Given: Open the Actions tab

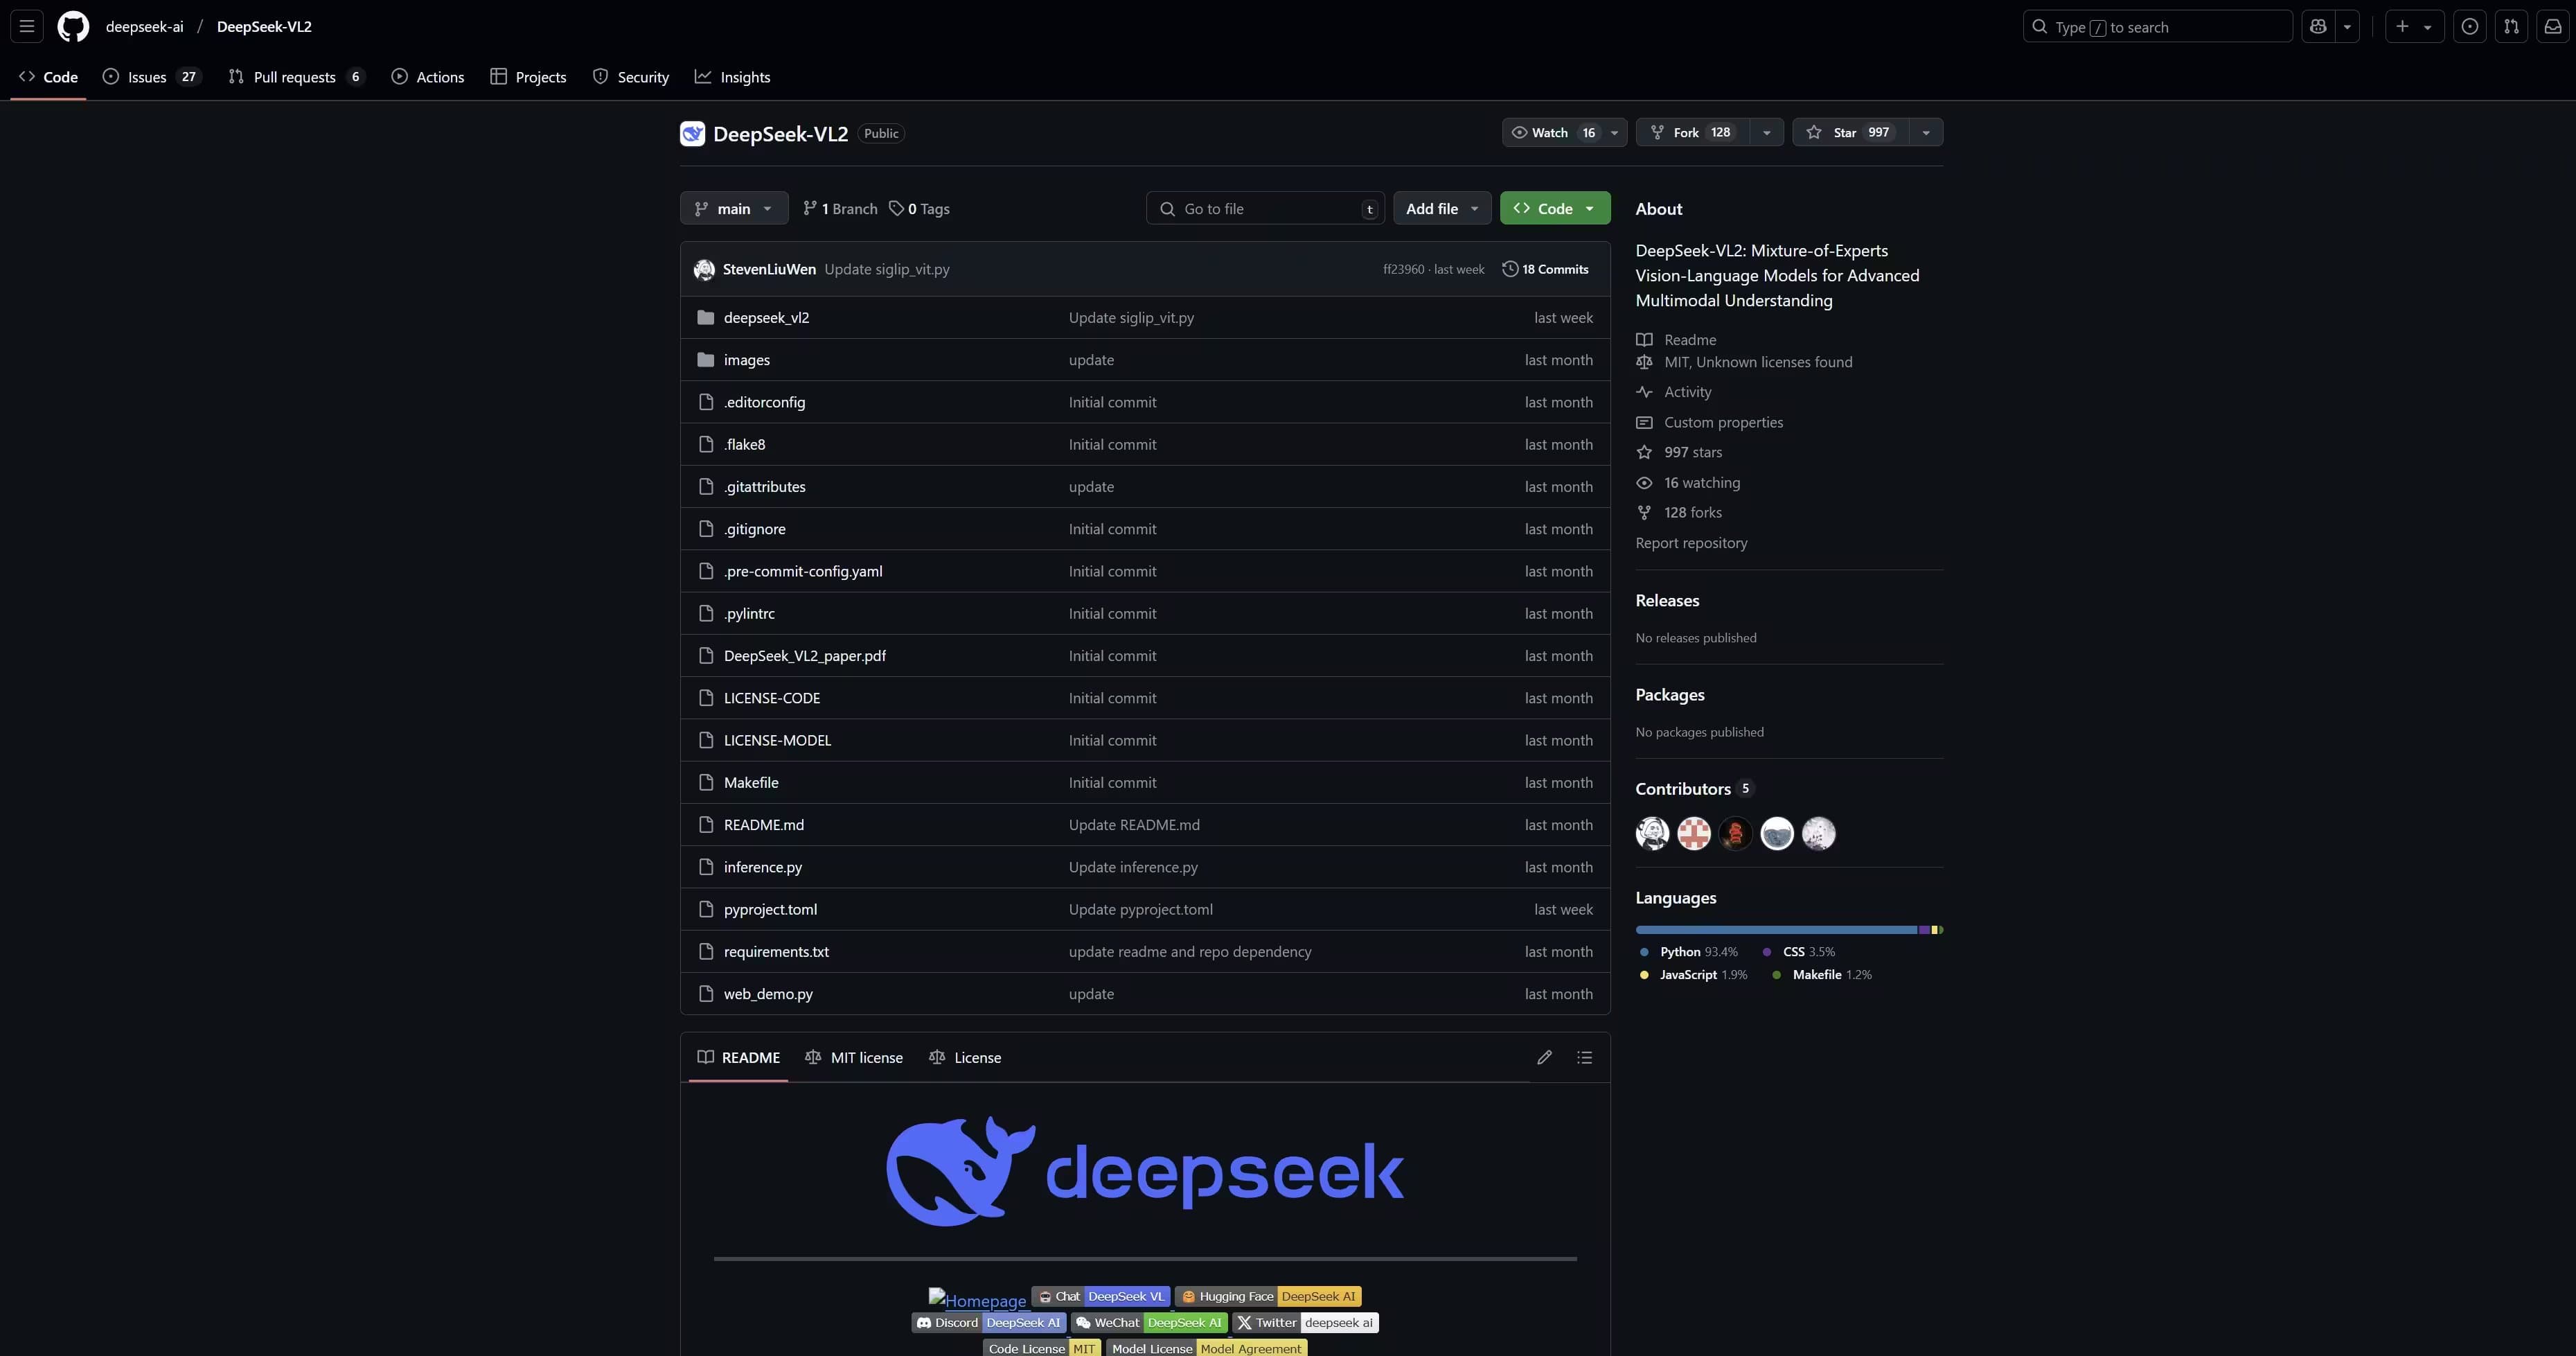Looking at the screenshot, I should pos(428,77).
